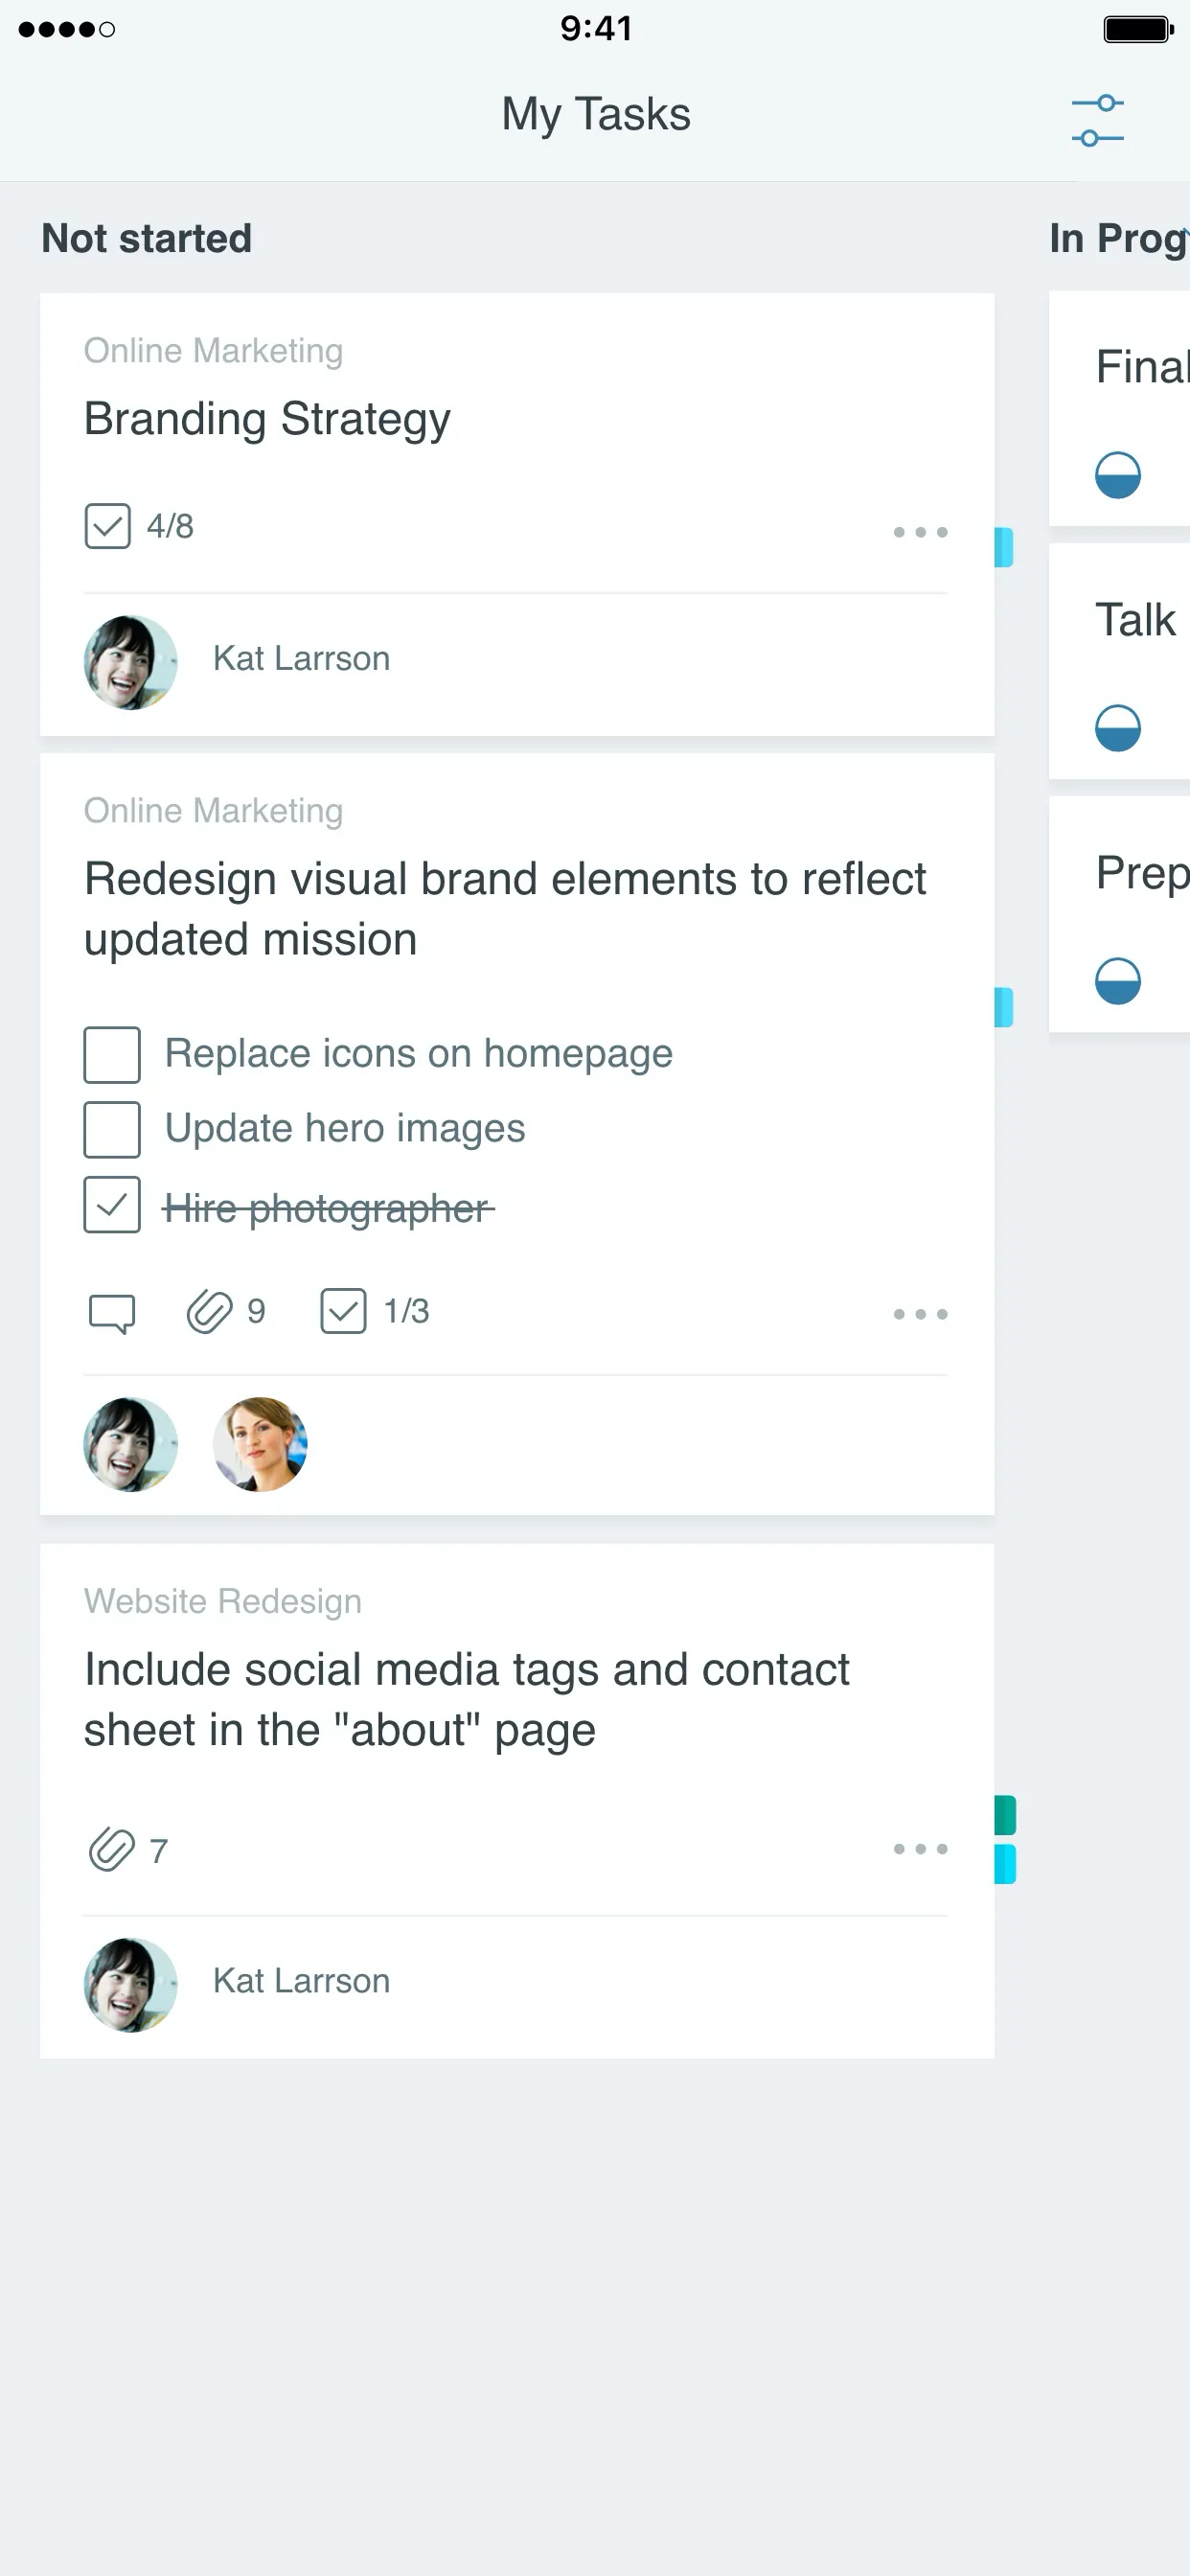Open the Talk task card title

point(1136,620)
